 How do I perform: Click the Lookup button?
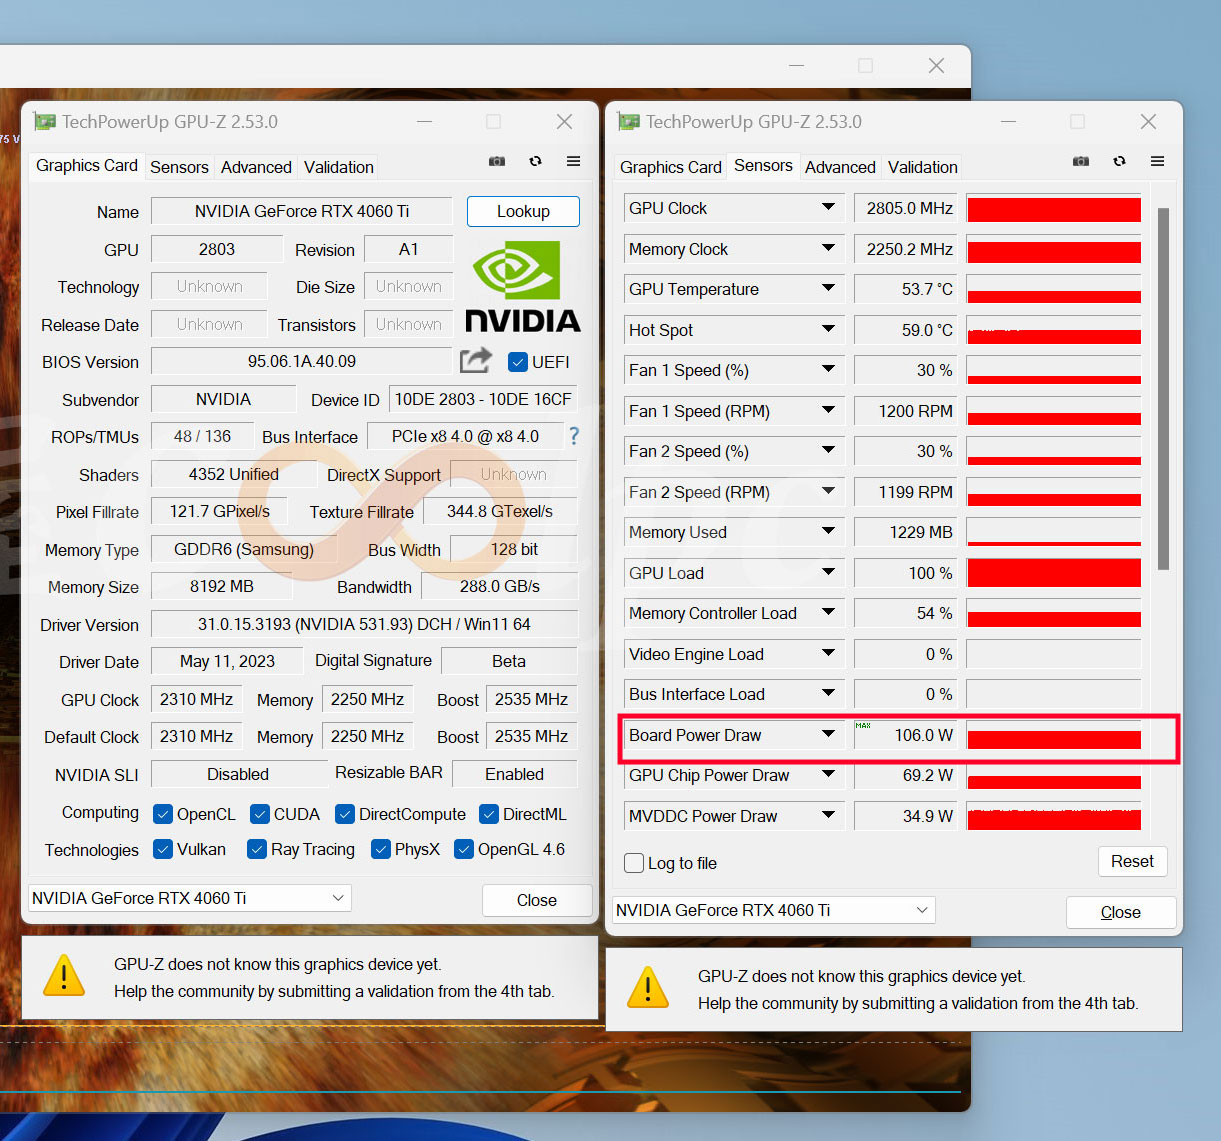tap(523, 211)
